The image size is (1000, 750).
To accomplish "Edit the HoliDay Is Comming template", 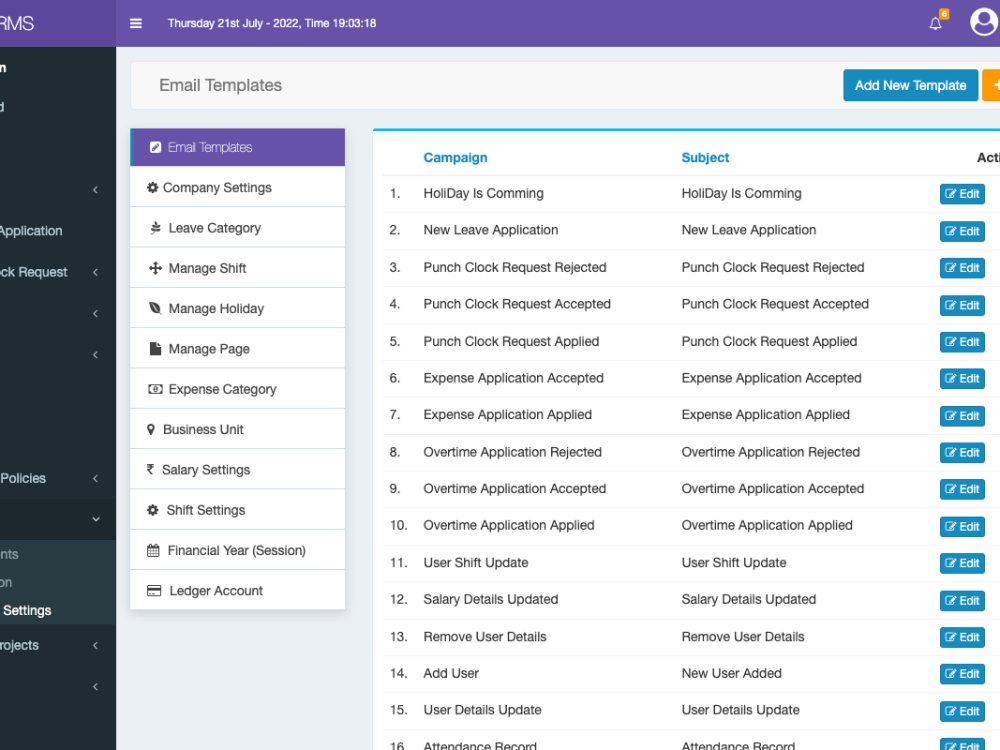I will 962,194.
